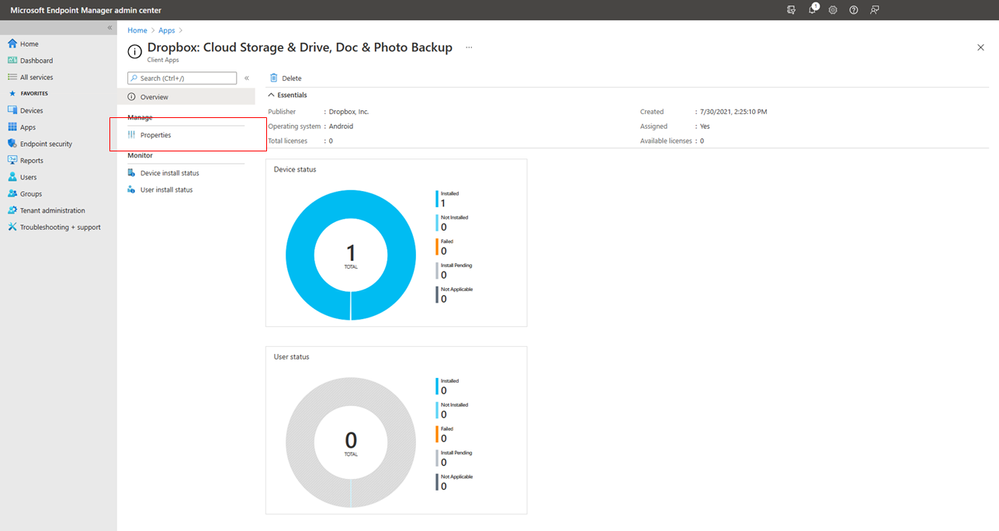Click Device status Install Pending legend entry

point(454,270)
